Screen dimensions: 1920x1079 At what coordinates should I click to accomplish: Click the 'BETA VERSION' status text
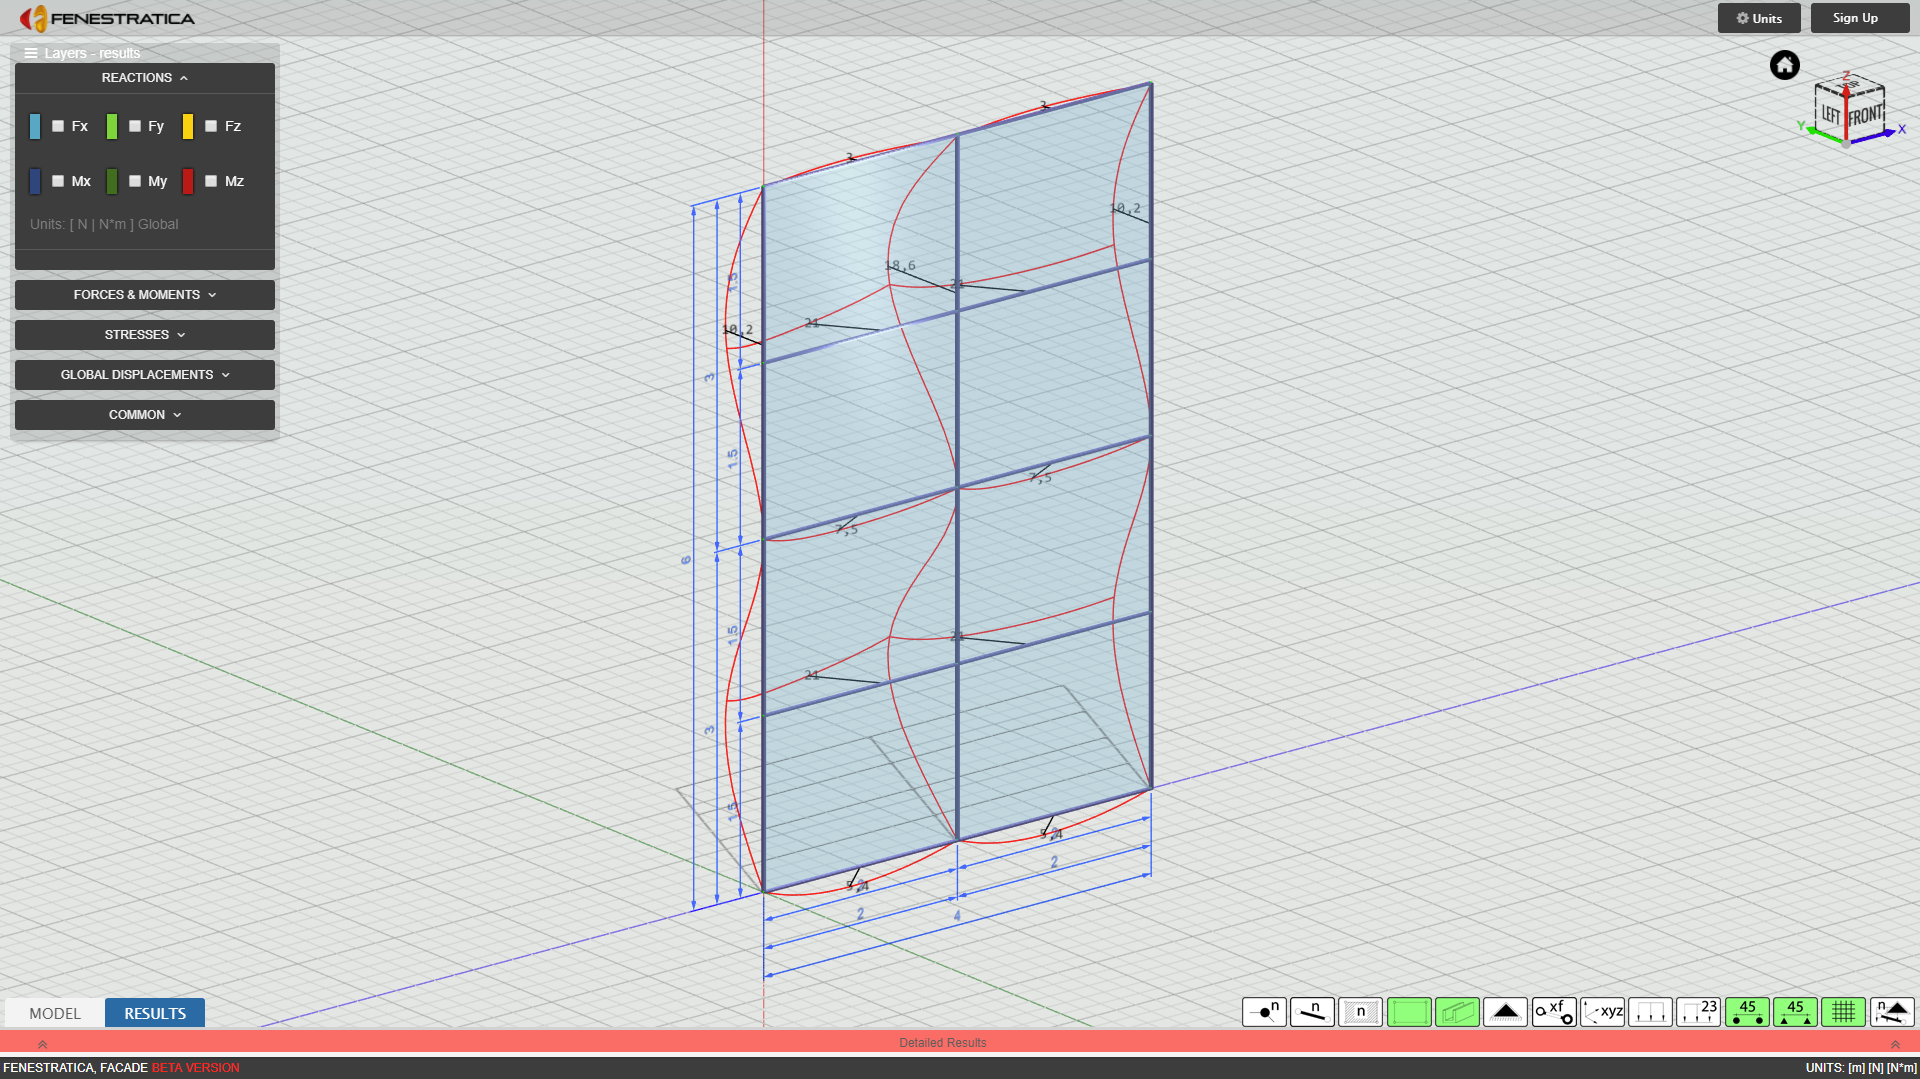195,1068
